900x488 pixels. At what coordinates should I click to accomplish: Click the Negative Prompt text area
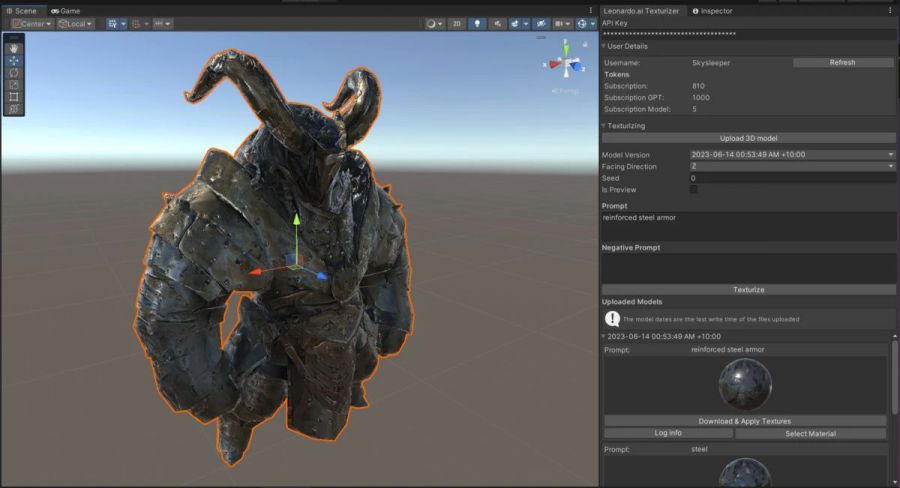[748, 268]
